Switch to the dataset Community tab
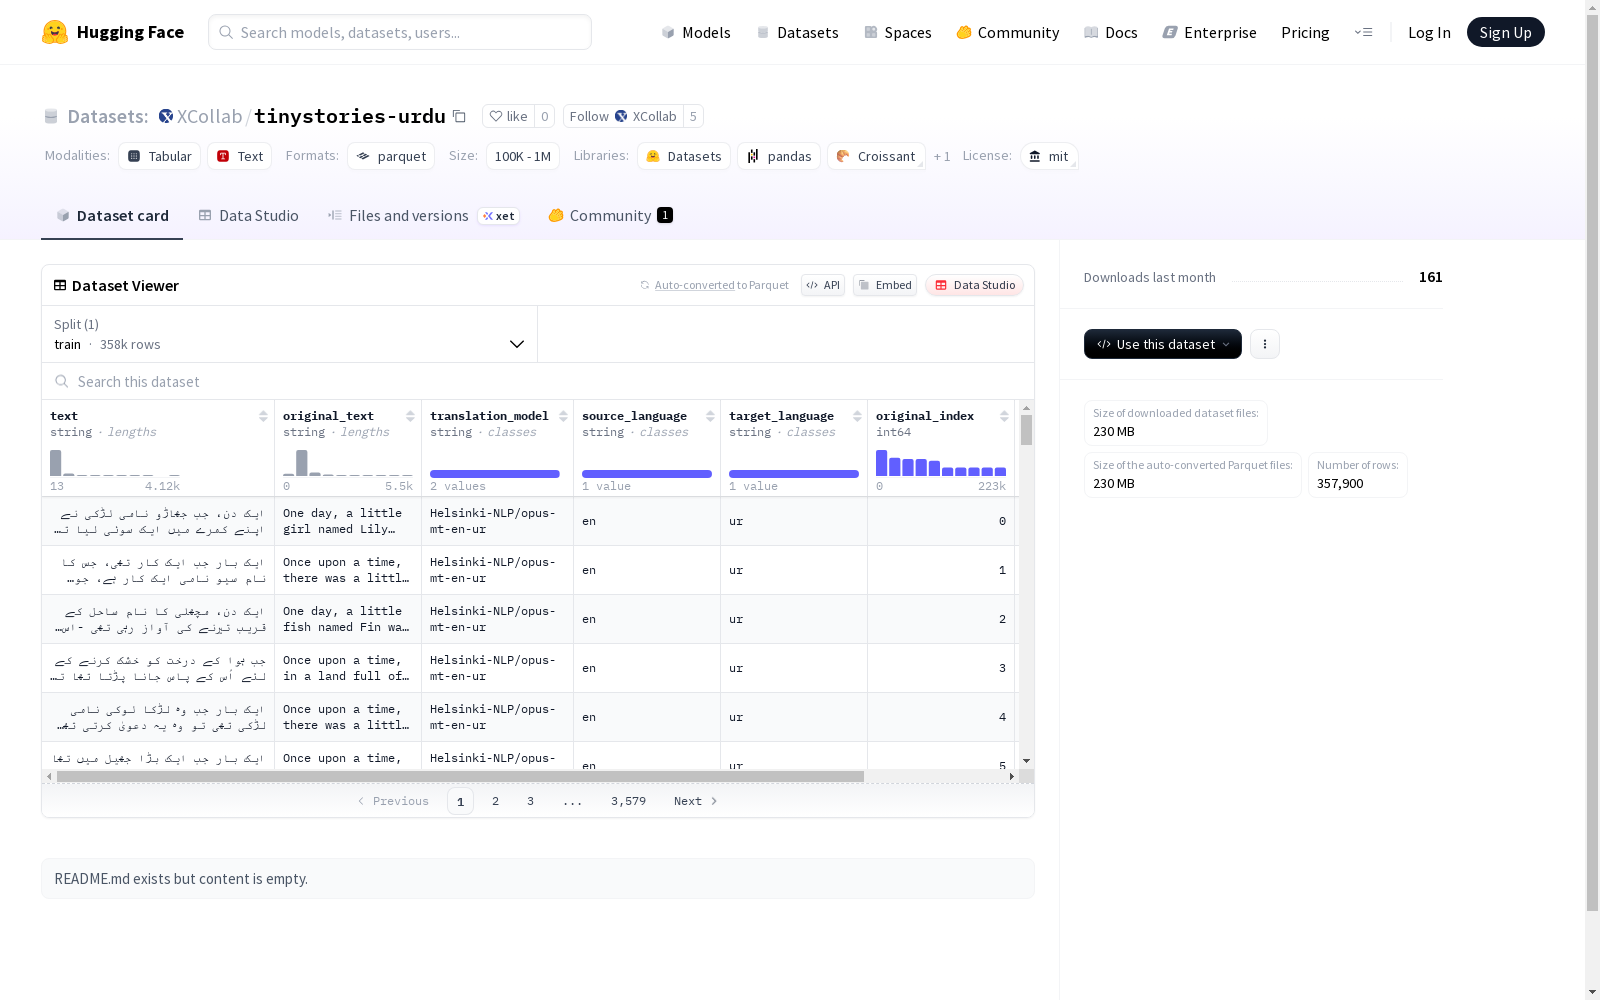 (x=610, y=215)
